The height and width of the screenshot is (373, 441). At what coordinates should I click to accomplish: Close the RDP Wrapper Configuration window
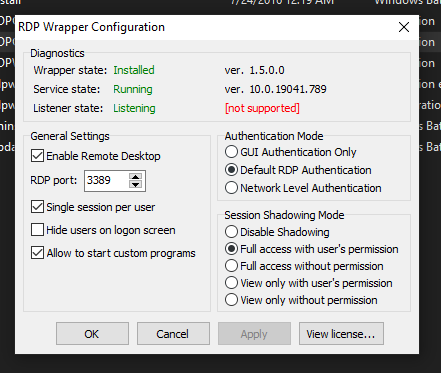[404, 27]
